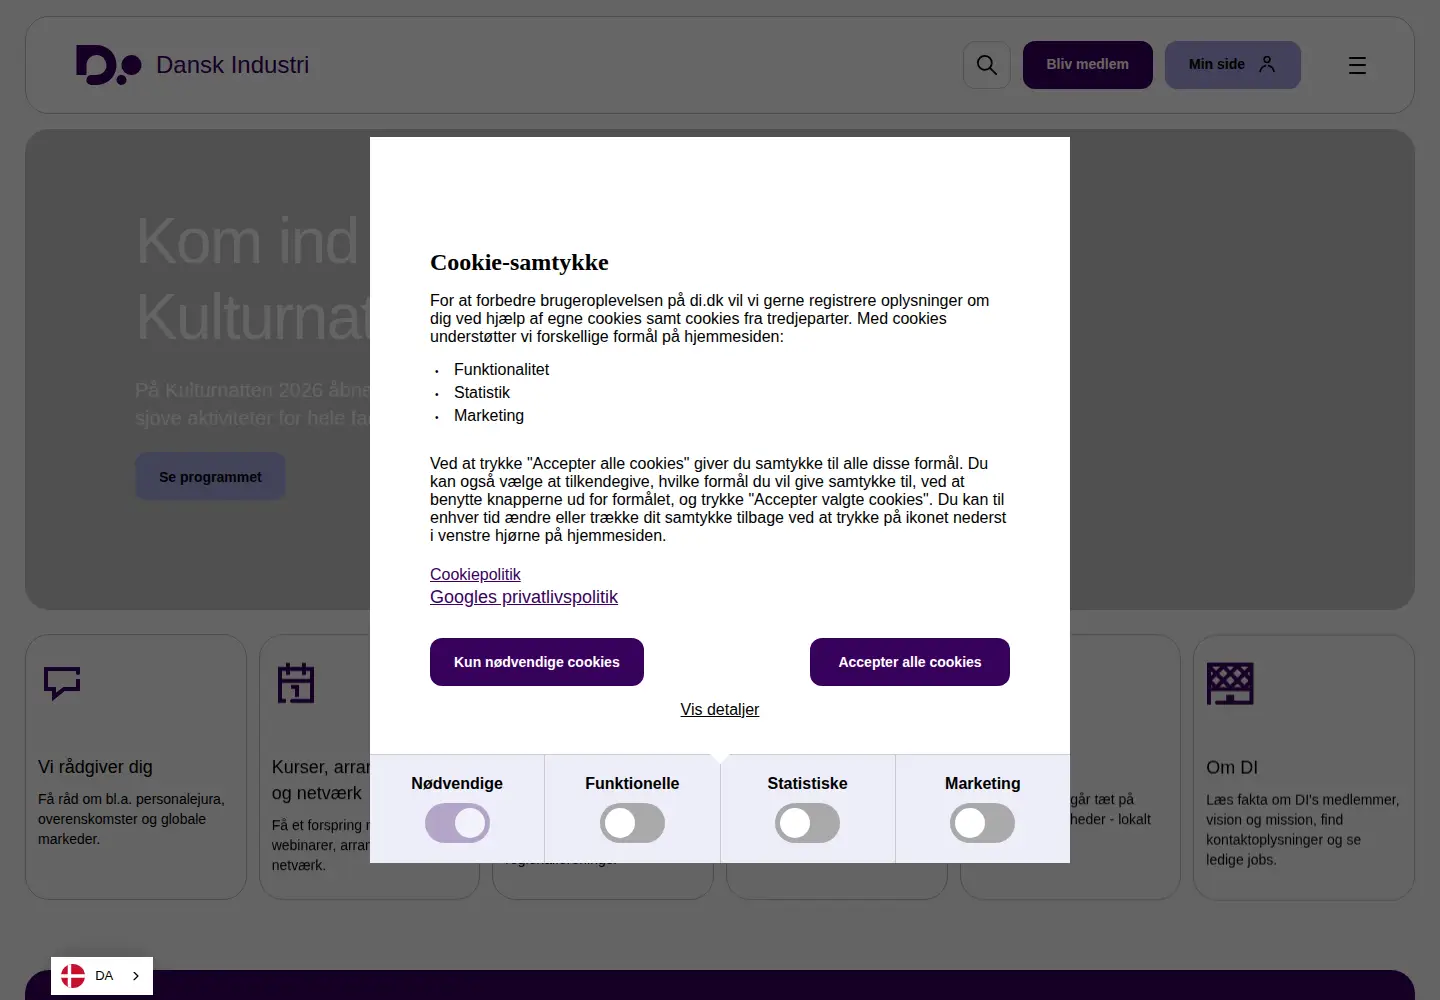Toggle the Nødvendige cookies switch
The width and height of the screenshot is (1440, 1000).
click(x=457, y=823)
